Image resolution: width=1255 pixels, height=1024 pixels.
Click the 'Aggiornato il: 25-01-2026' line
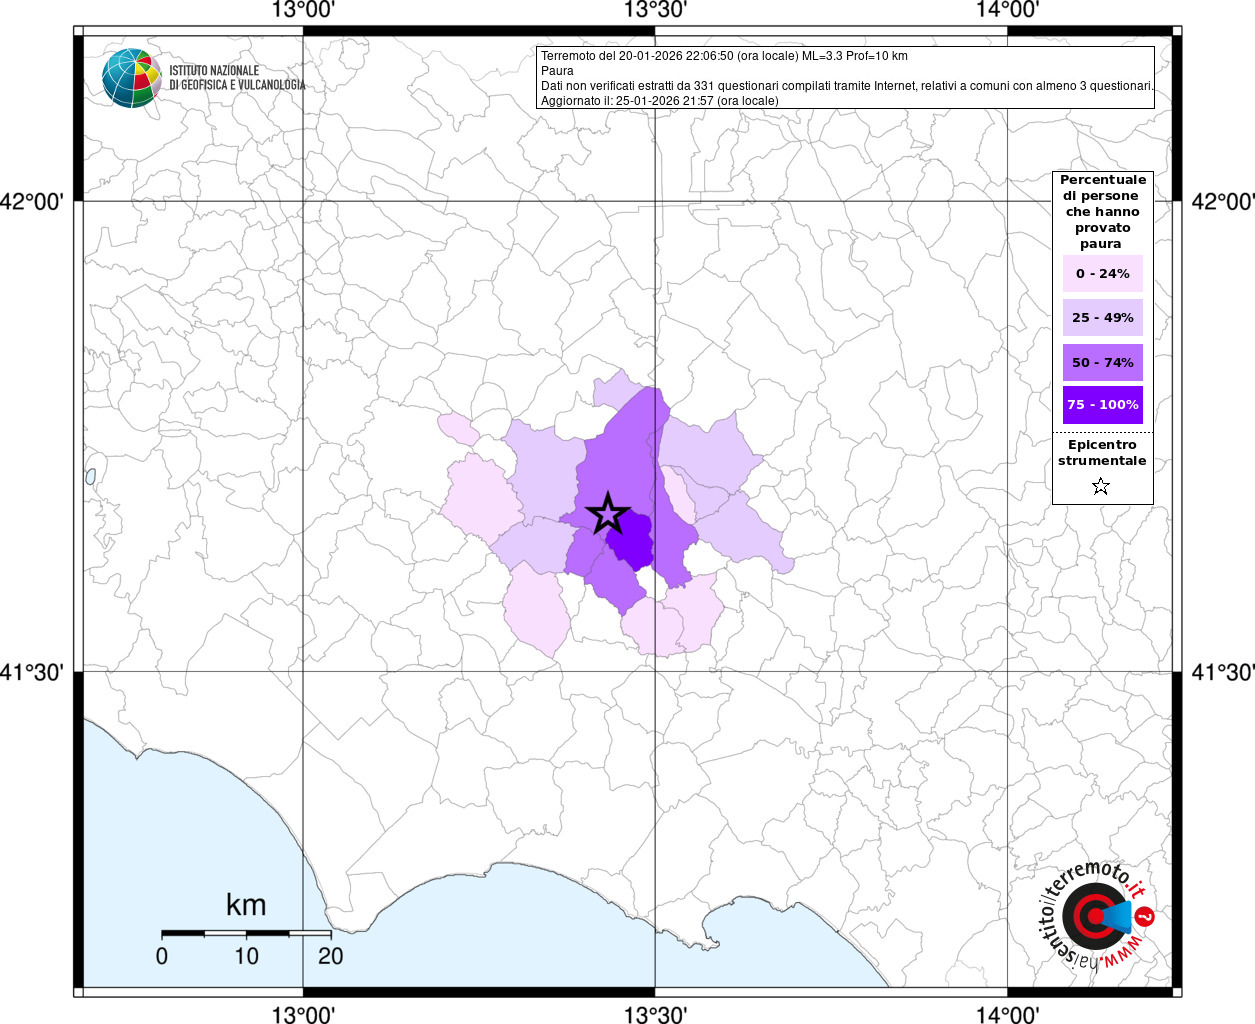coord(659,101)
